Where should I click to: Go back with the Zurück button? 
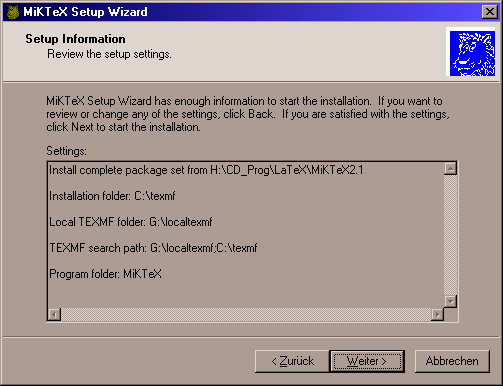[x=292, y=361]
